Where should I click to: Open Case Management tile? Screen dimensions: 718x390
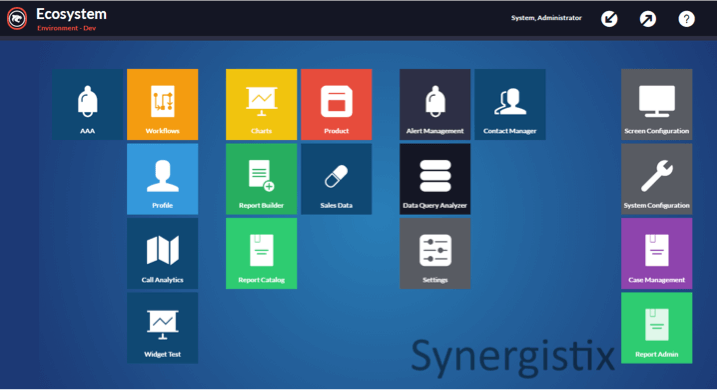(x=657, y=254)
